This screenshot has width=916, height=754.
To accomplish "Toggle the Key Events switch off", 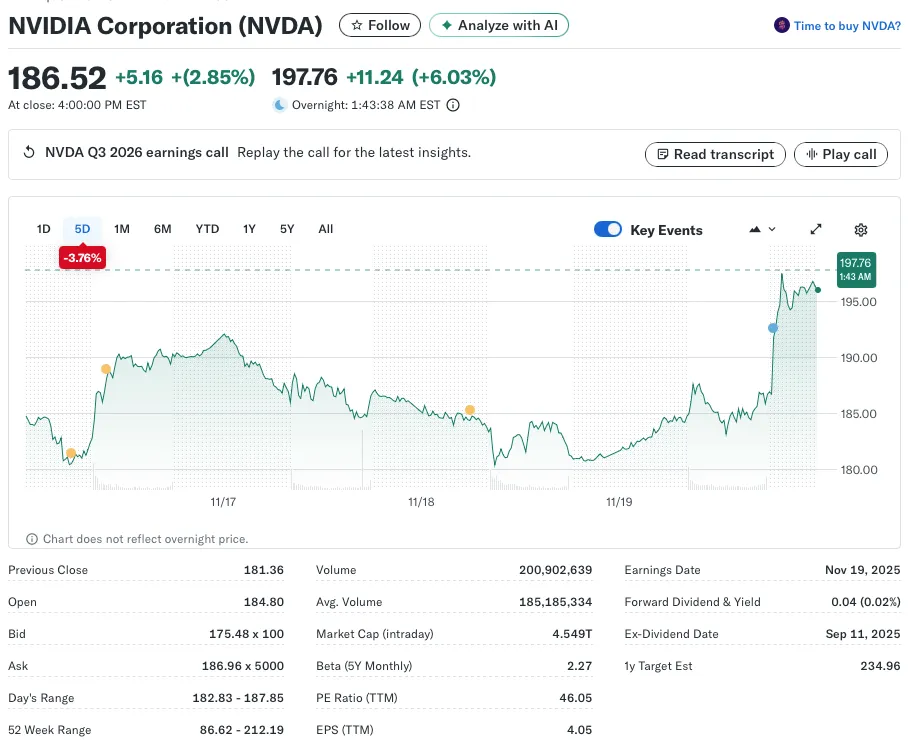I will pyautogui.click(x=608, y=229).
